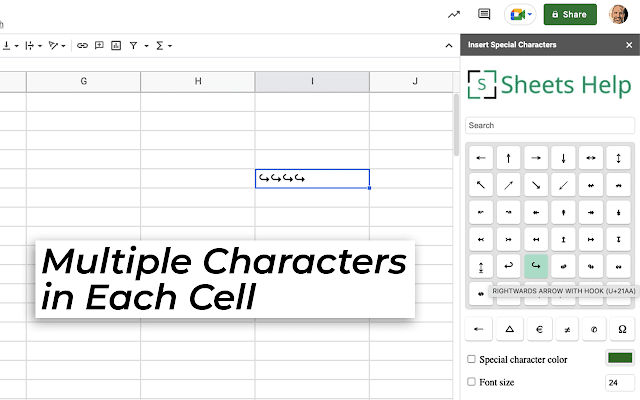Insert the leftwards arrow from bar
Screen dimensions: 640x400
click(x=536, y=240)
